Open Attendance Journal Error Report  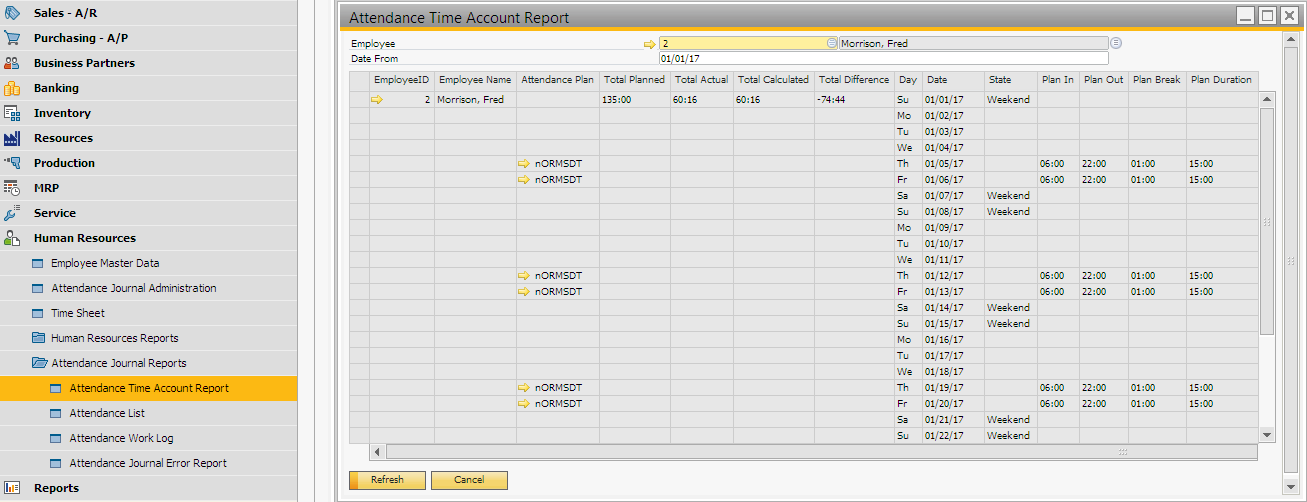pyautogui.click(x=148, y=463)
